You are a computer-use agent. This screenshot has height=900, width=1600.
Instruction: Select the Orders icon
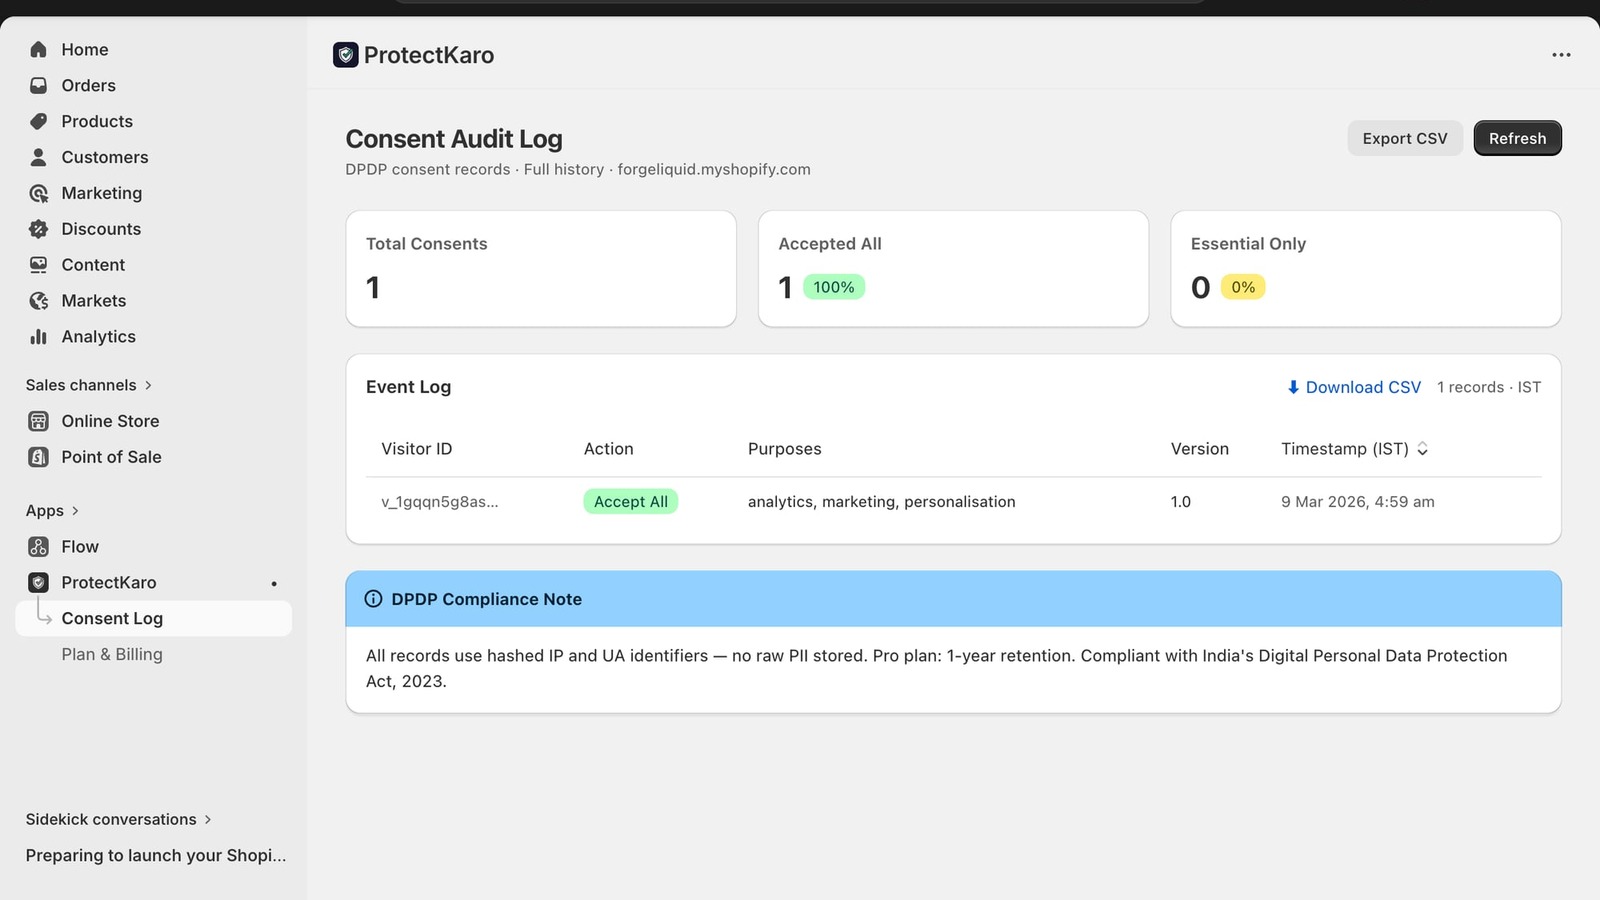pyautogui.click(x=37, y=85)
